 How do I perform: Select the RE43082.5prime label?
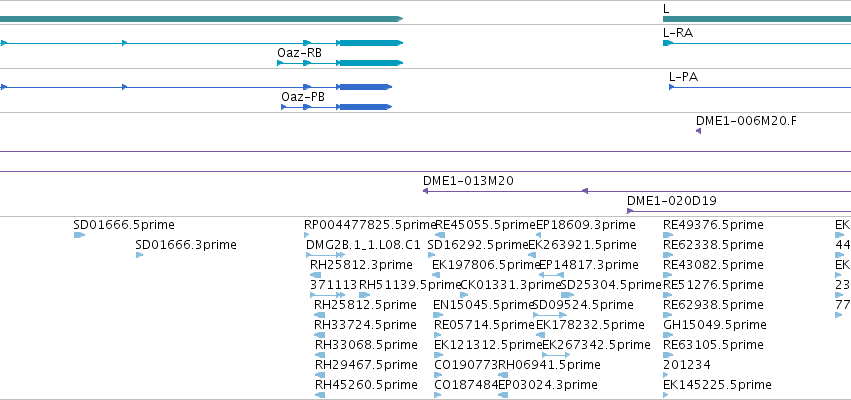(x=713, y=265)
